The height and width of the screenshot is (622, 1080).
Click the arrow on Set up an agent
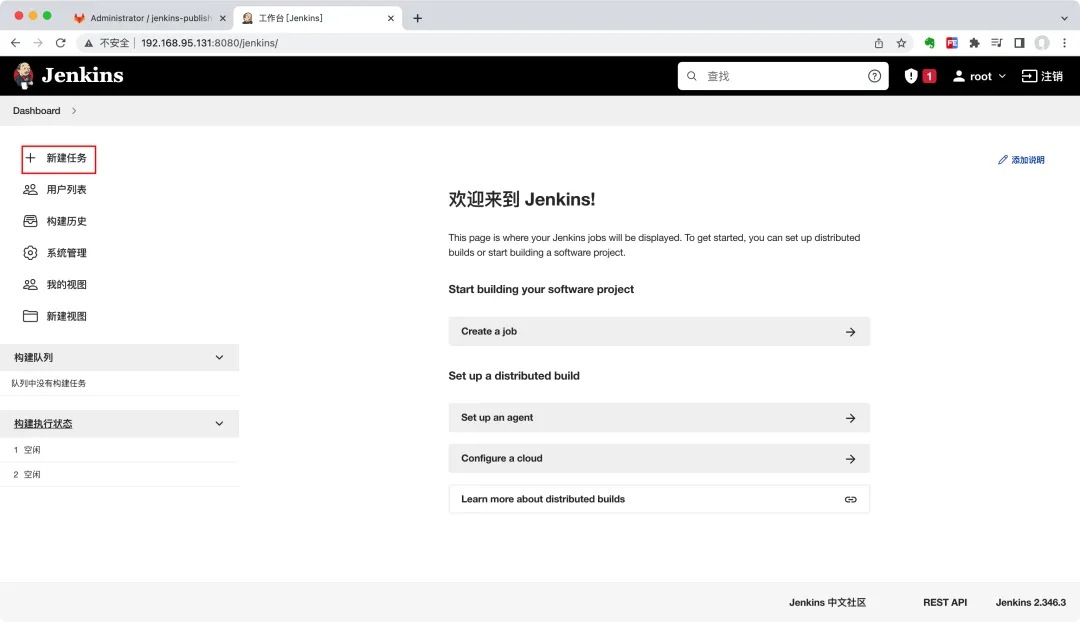[x=851, y=418]
